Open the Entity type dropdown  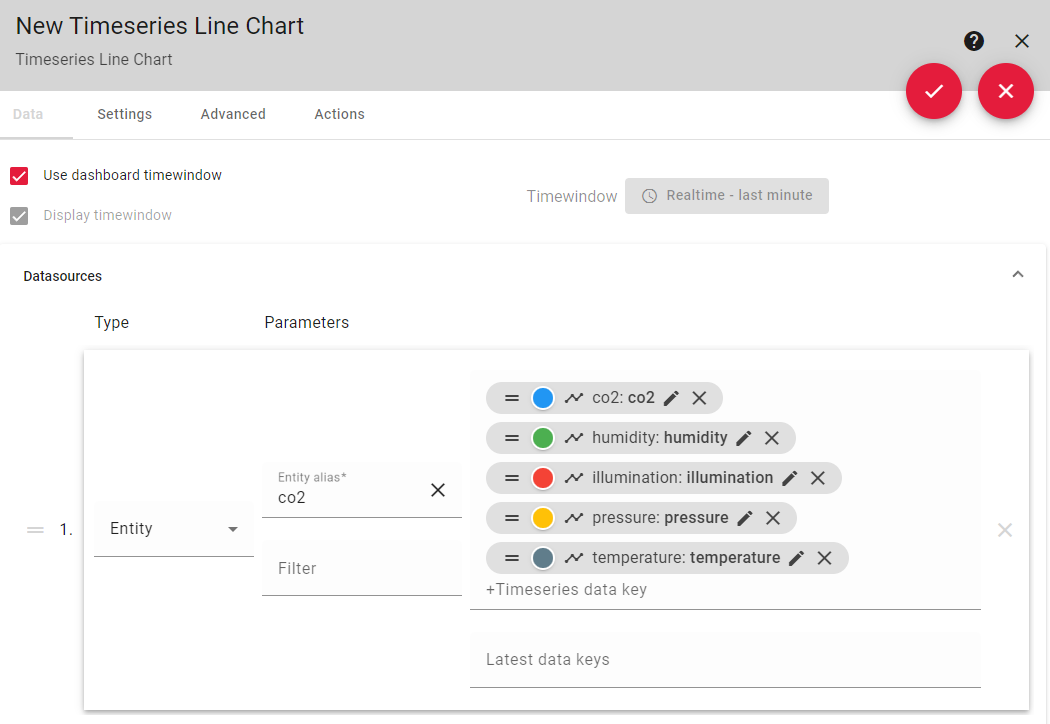[x=173, y=529]
